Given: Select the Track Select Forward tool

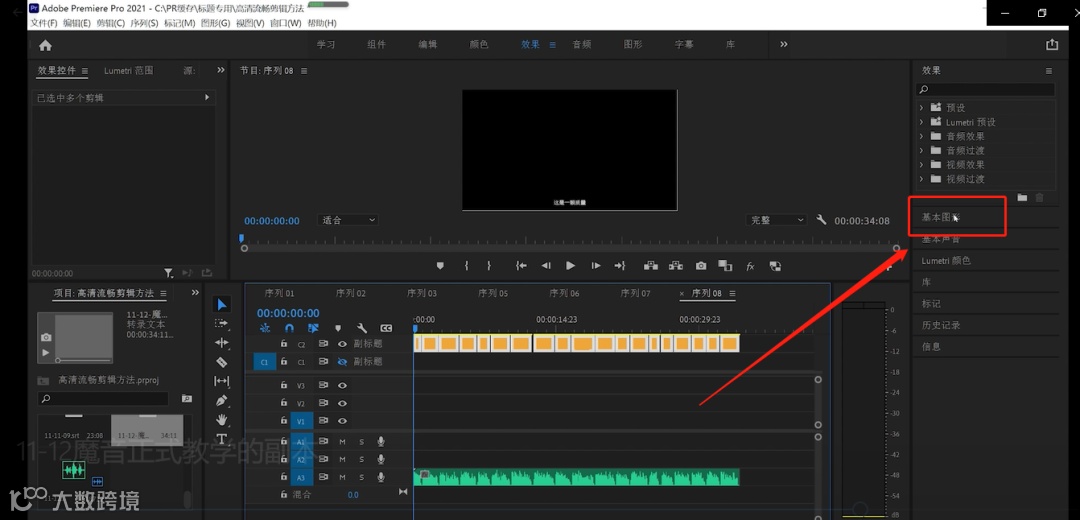Looking at the screenshot, I should [x=221, y=323].
